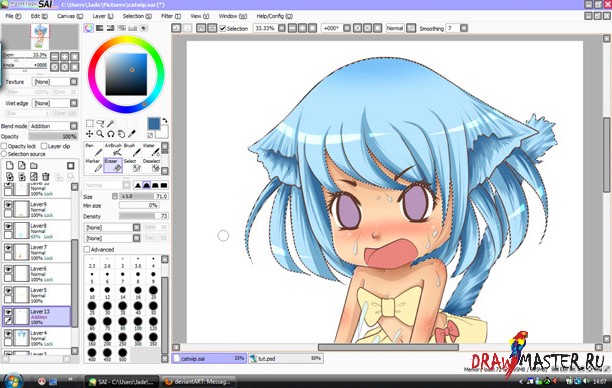Switch to the tut.psd document tab
Image resolution: width=612 pixels, height=388 pixels.
(285, 358)
